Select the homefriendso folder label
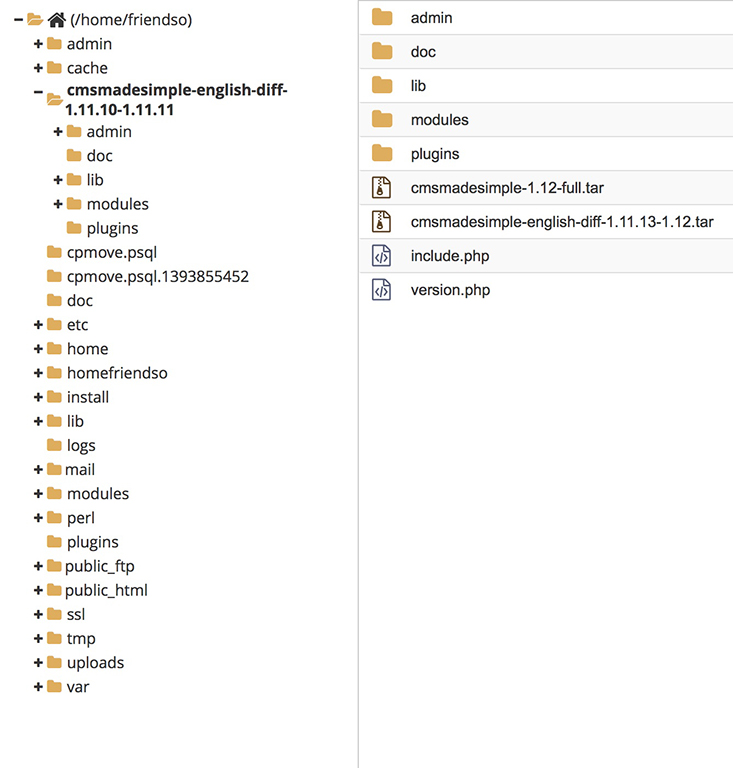733x768 pixels. [117, 373]
